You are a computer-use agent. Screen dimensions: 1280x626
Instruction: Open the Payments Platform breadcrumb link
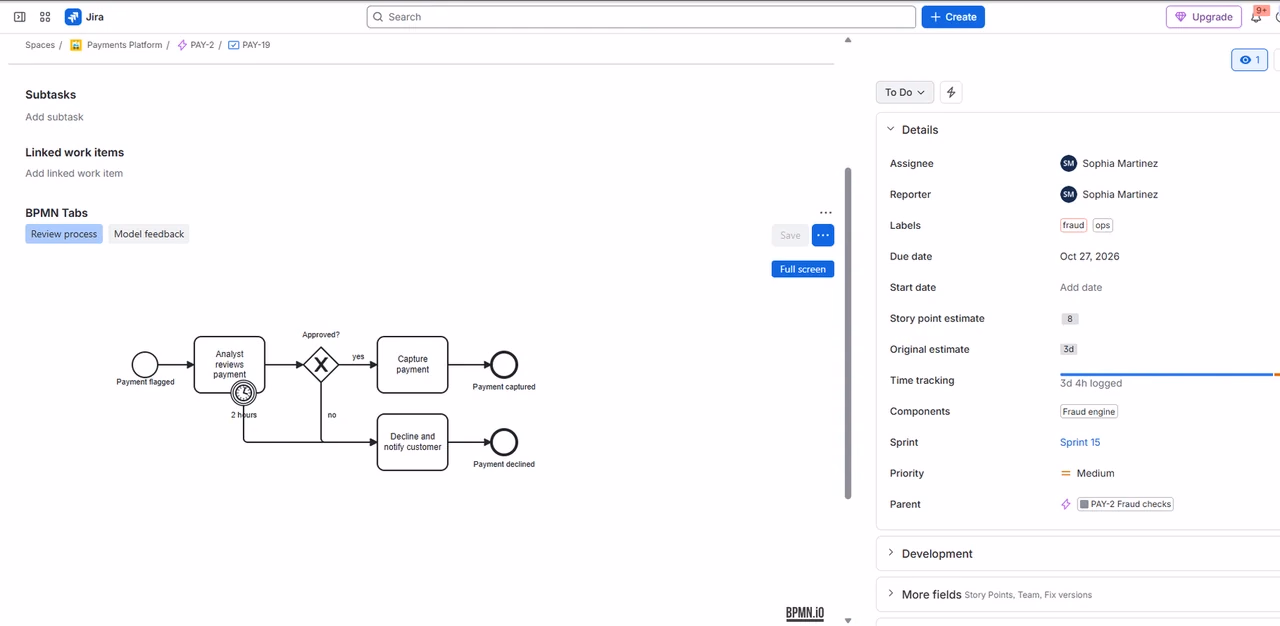[124, 45]
